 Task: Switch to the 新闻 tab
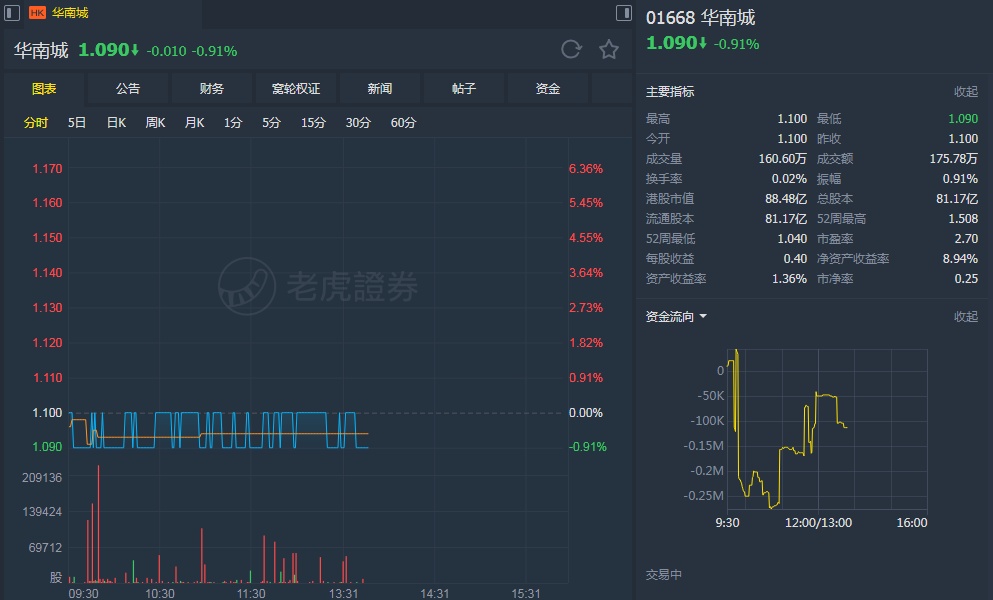tap(379, 89)
